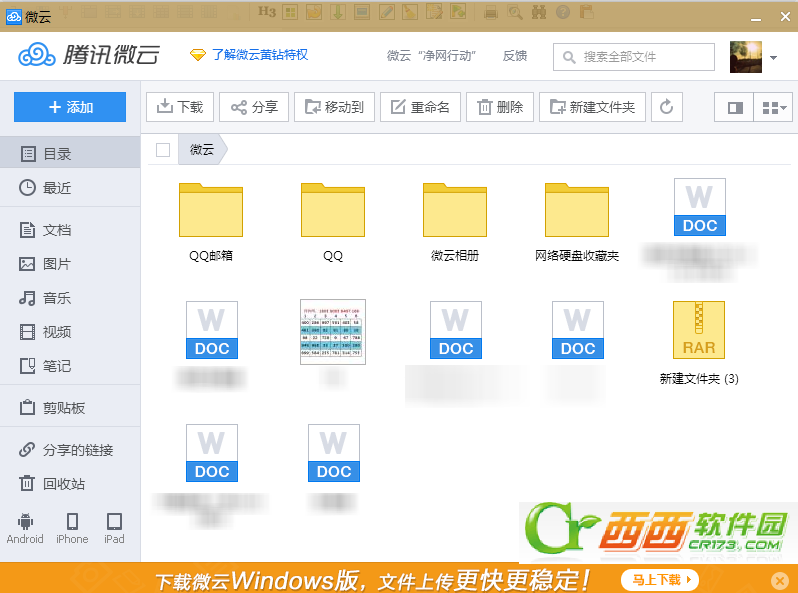The height and width of the screenshot is (593, 798).
Task: Select the spreadsheet image thumbnail
Action: pos(333,332)
